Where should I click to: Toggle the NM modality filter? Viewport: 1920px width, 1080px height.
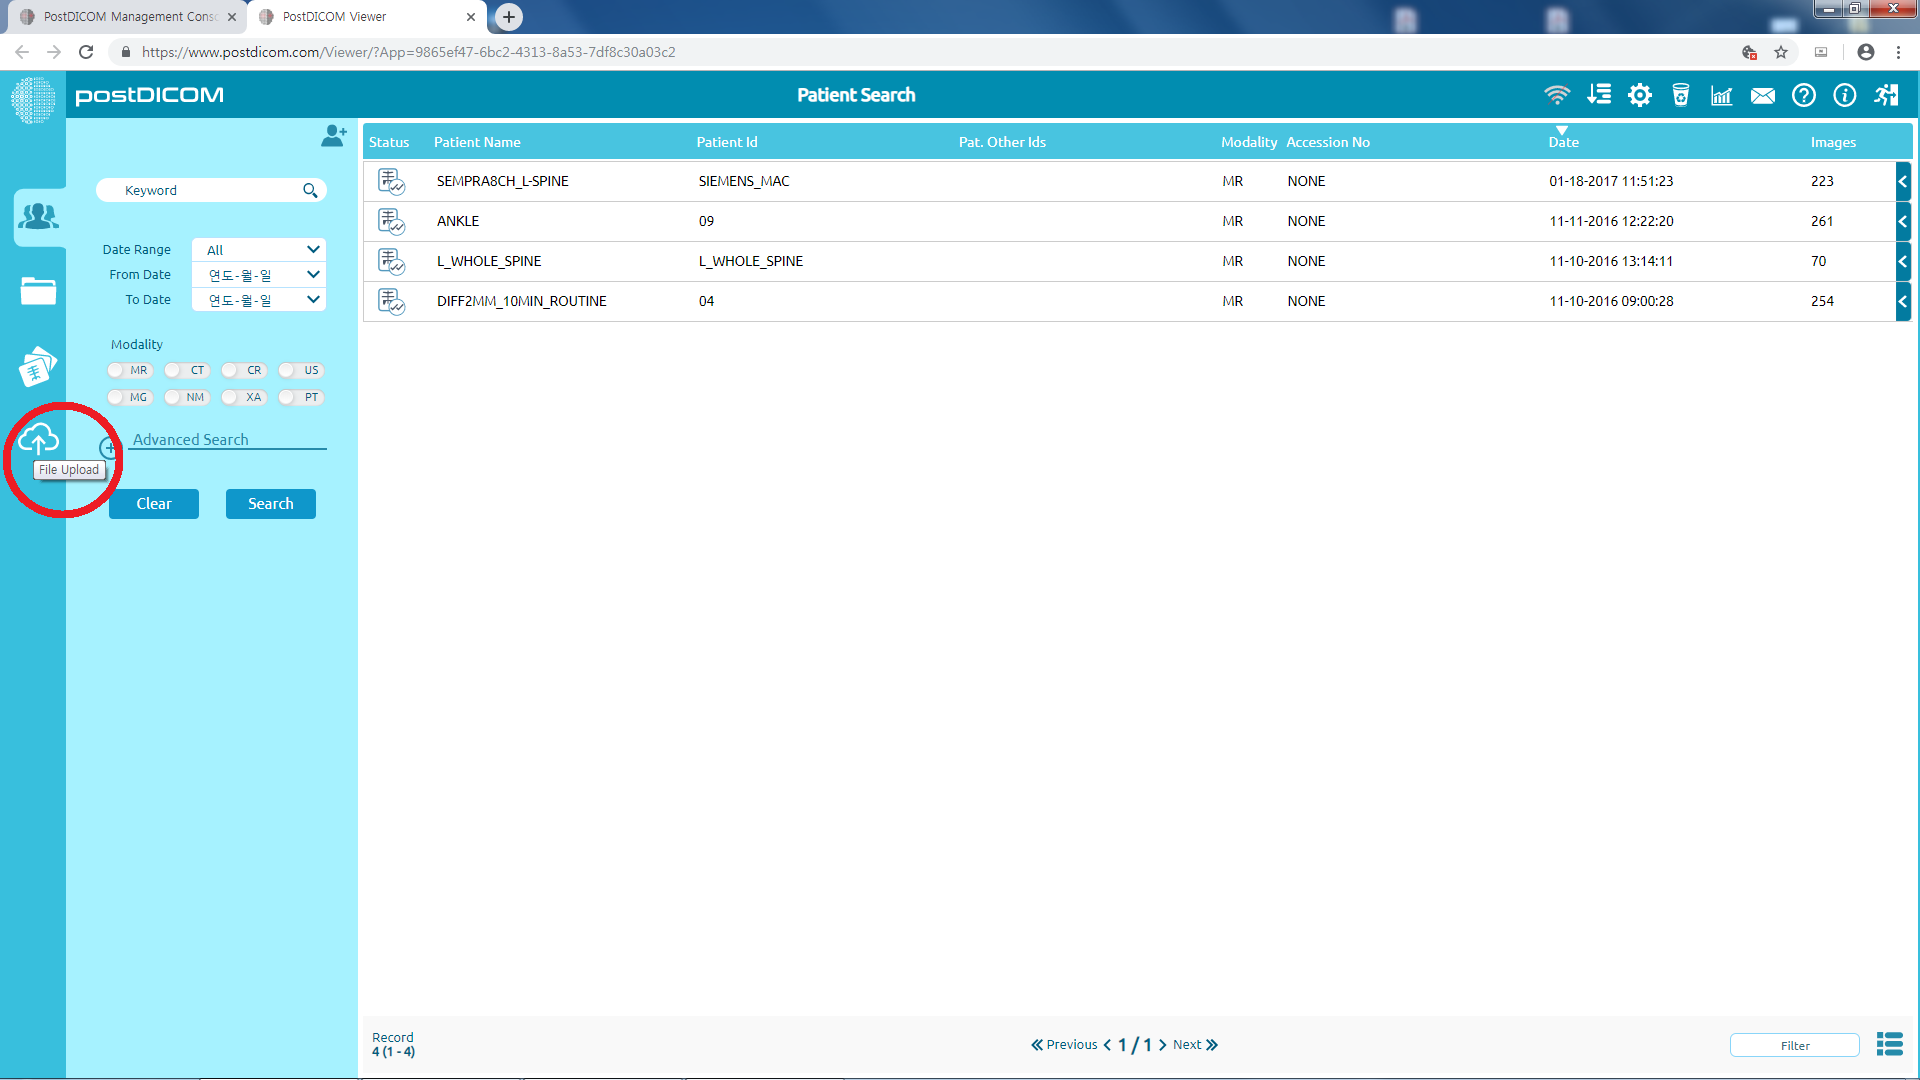[186, 397]
